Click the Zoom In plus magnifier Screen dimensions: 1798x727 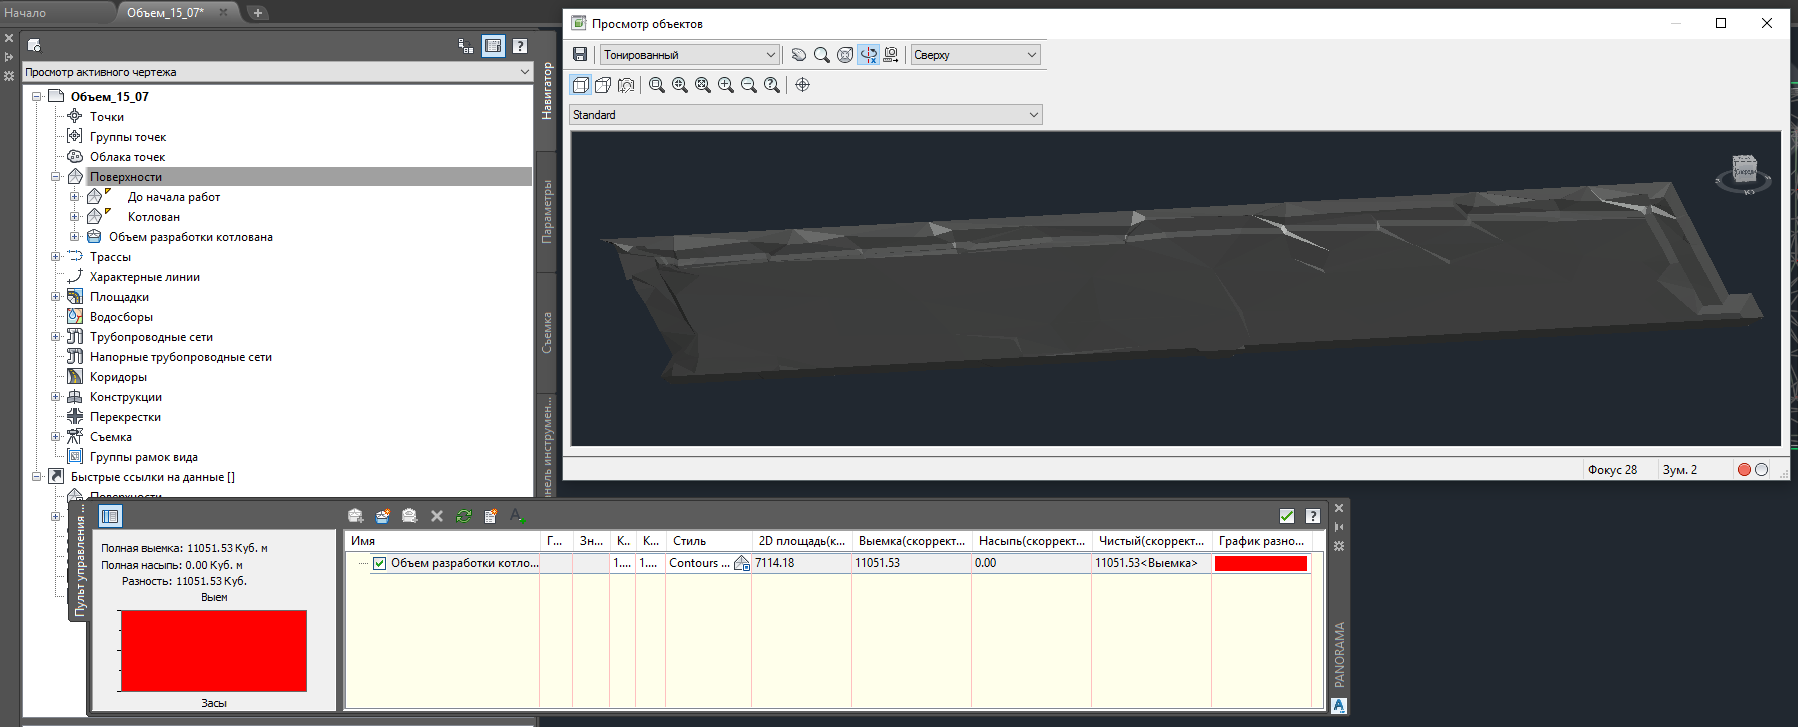pos(726,85)
